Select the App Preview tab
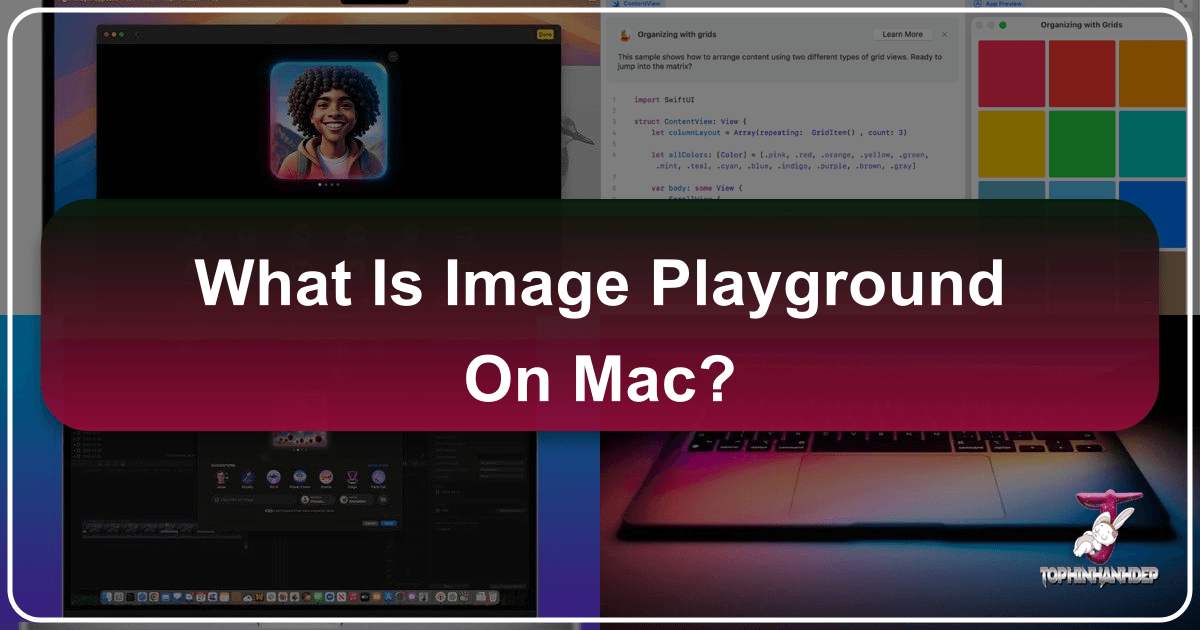 (x=1000, y=4)
